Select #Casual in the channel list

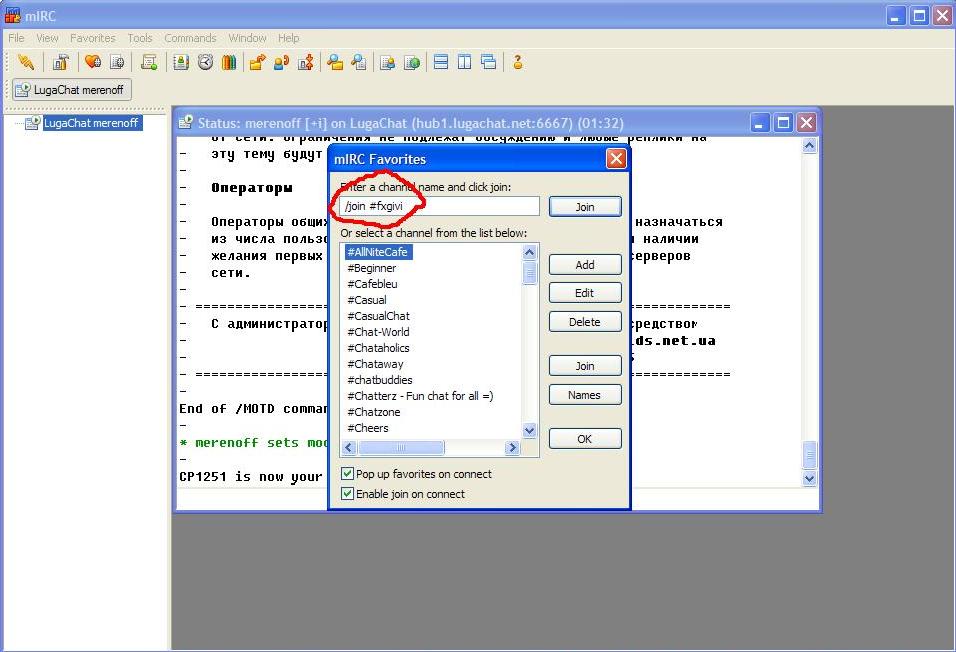tap(366, 300)
